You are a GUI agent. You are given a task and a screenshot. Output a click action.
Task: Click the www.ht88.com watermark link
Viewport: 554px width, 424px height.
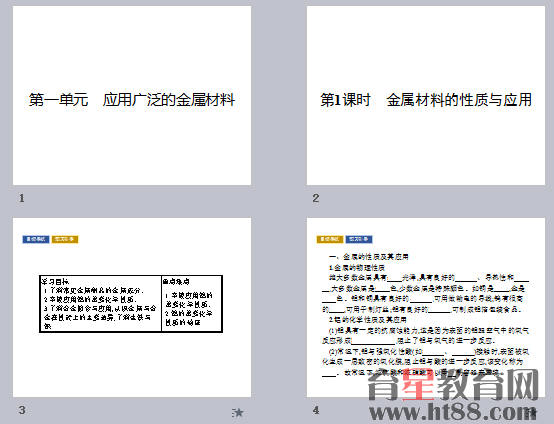tap(453, 412)
